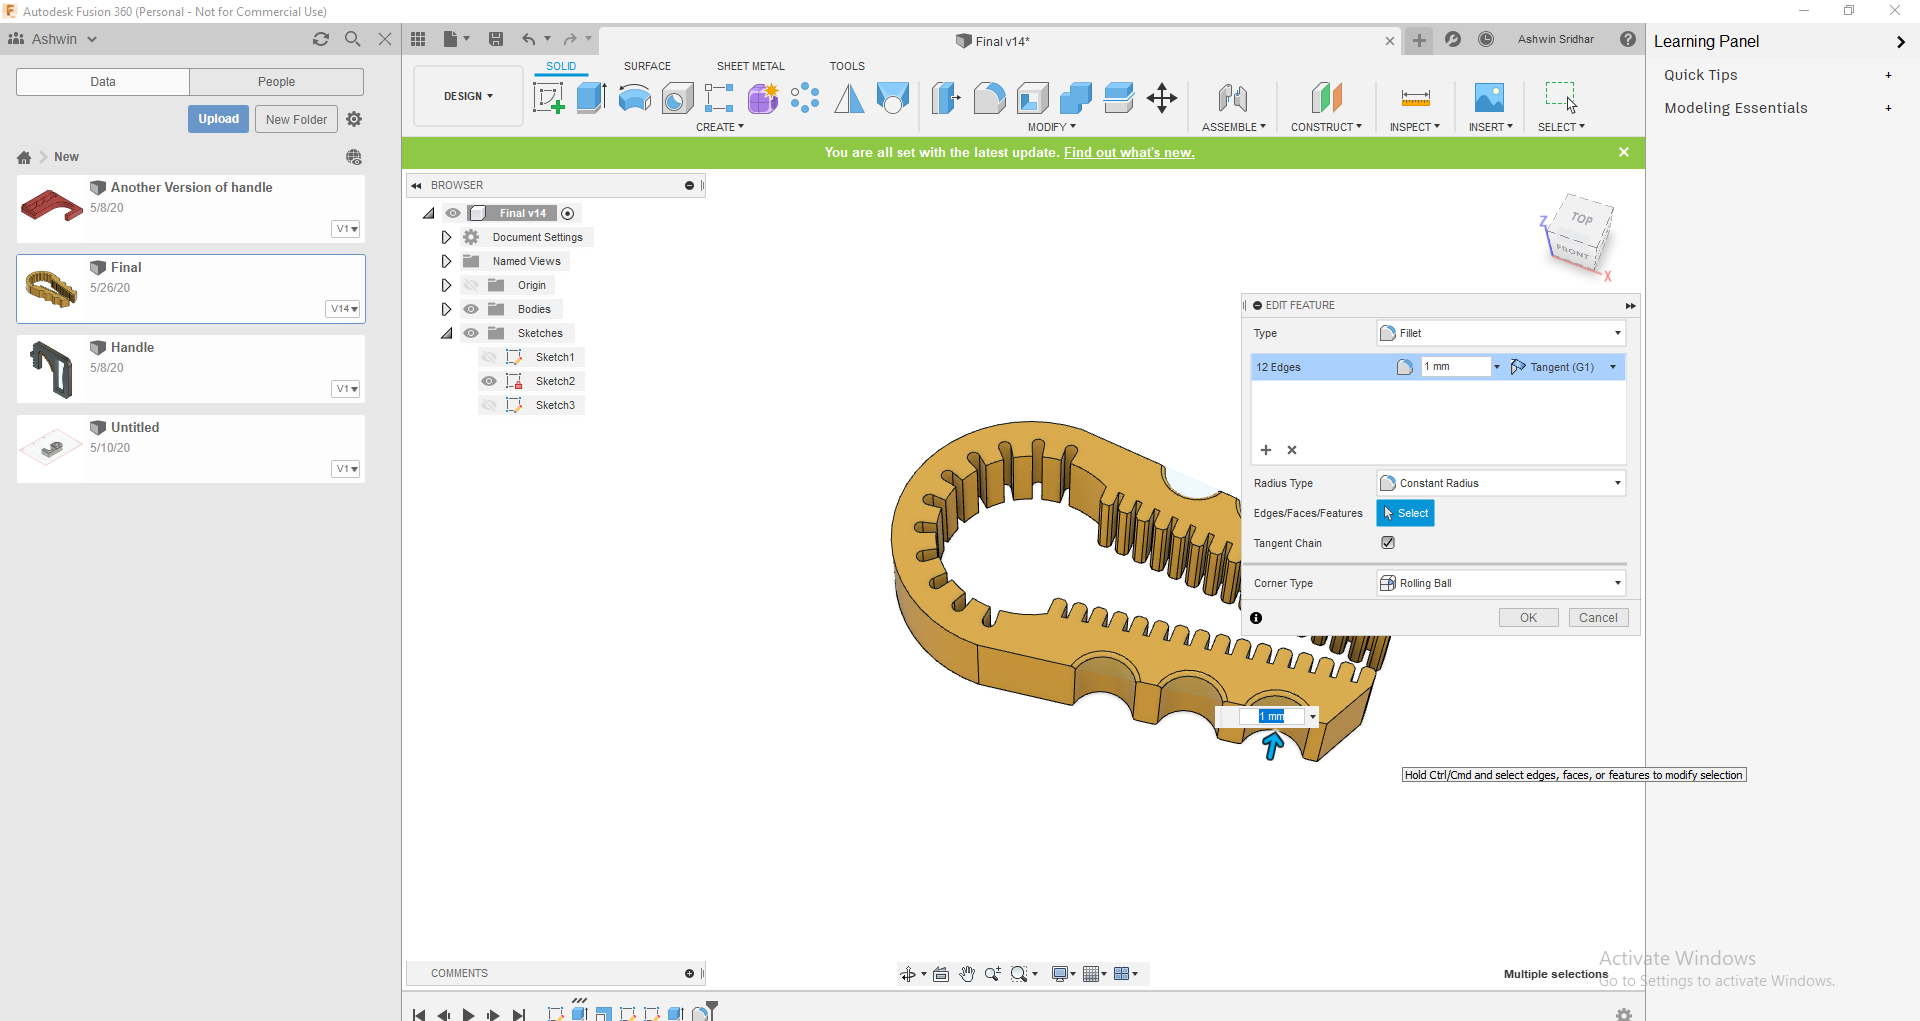Open the Fillet Type dropdown

tap(1501, 333)
